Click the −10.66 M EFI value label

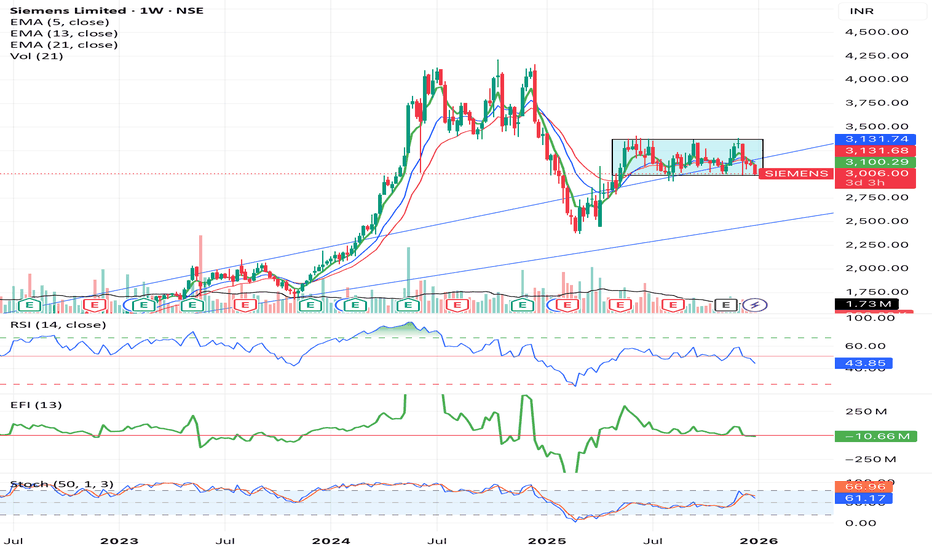click(875, 436)
